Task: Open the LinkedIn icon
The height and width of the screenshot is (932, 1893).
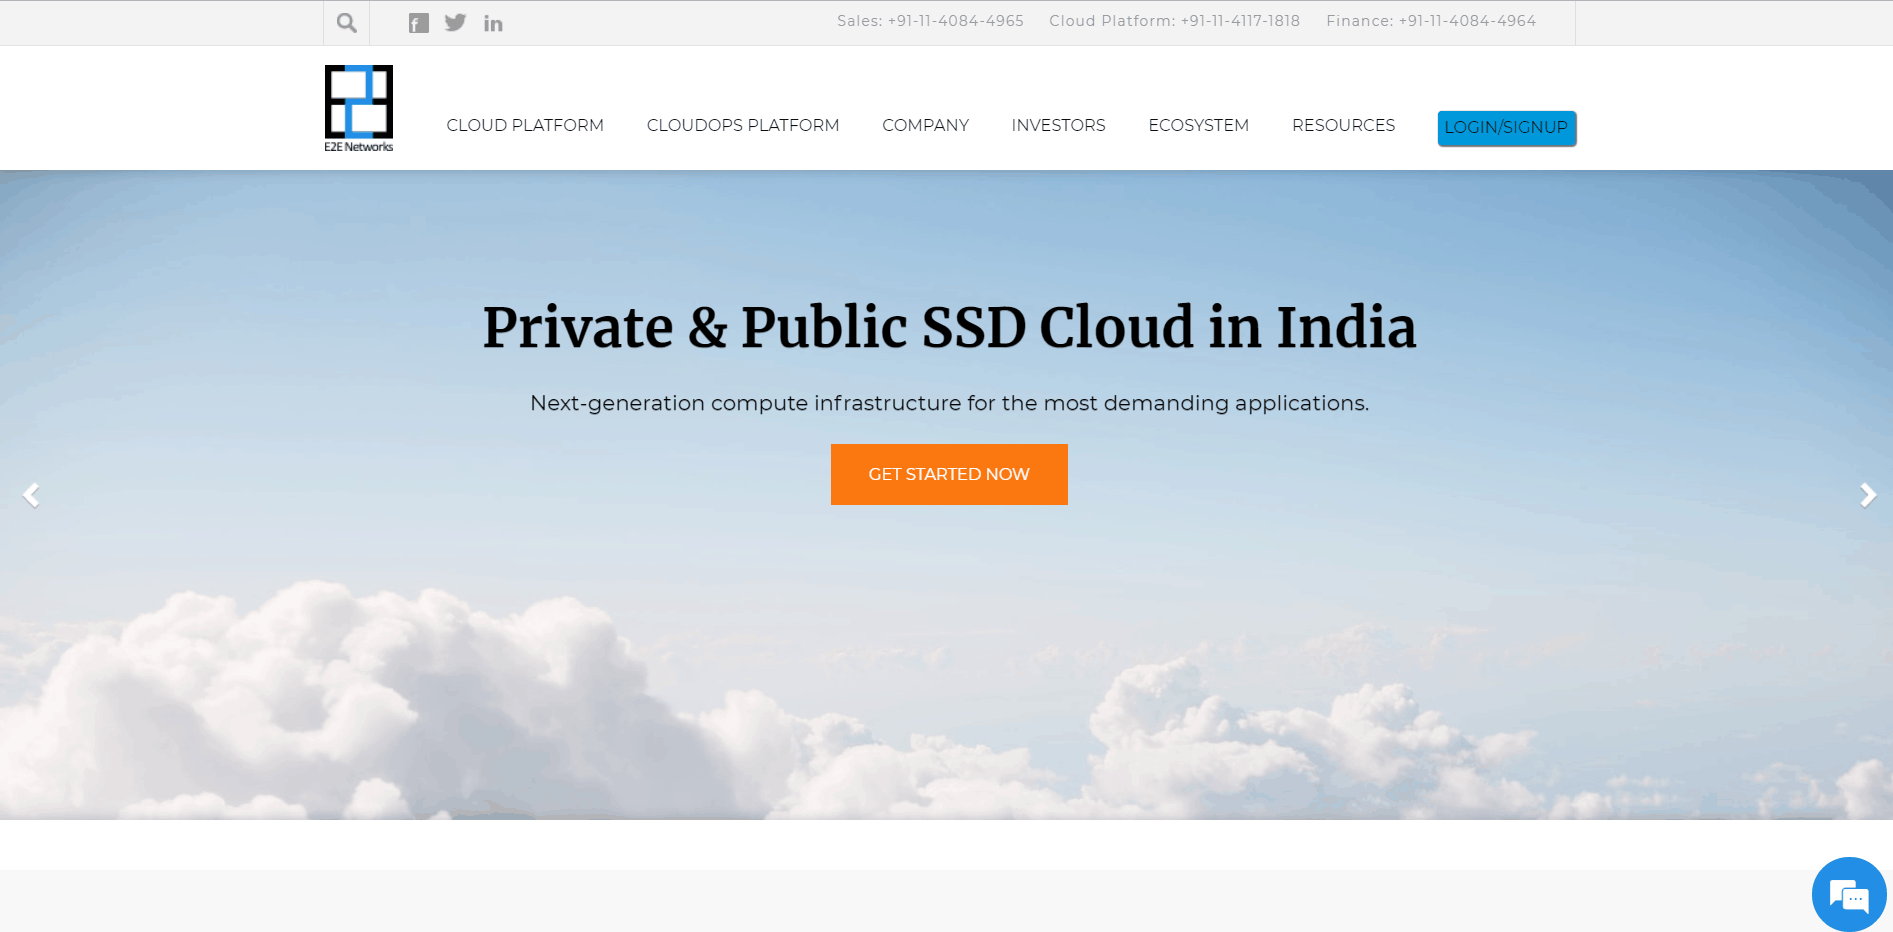Action: pos(493,23)
